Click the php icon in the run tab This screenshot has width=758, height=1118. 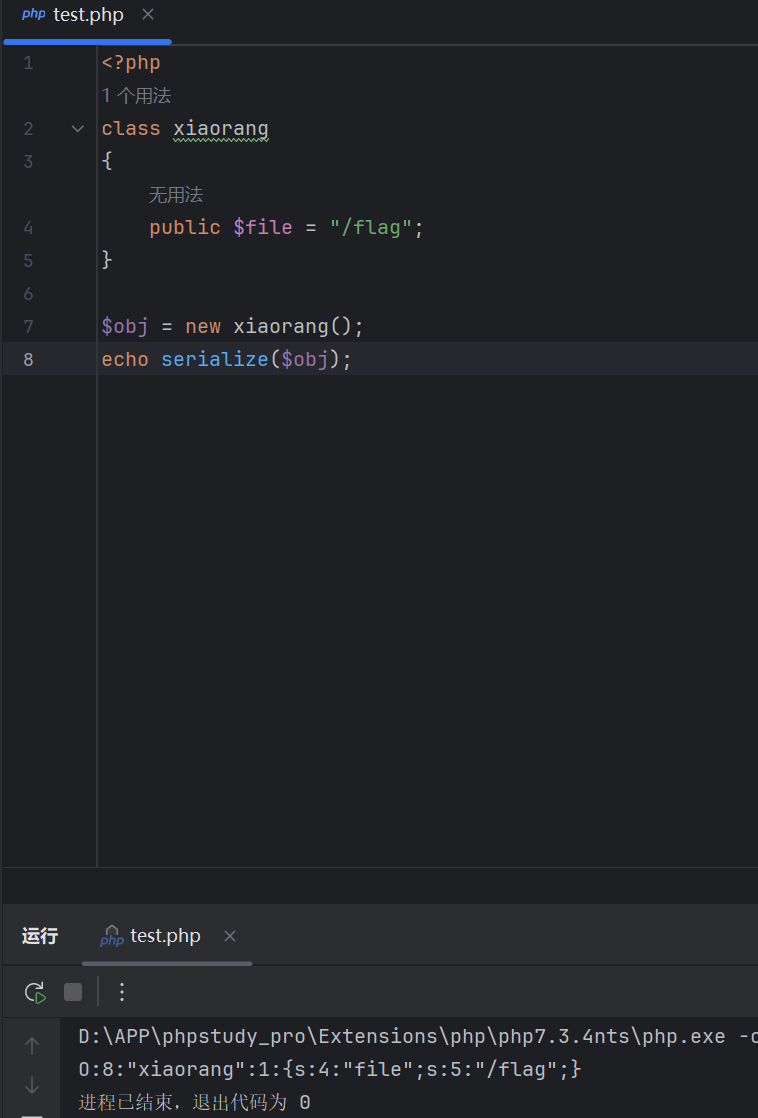point(112,936)
